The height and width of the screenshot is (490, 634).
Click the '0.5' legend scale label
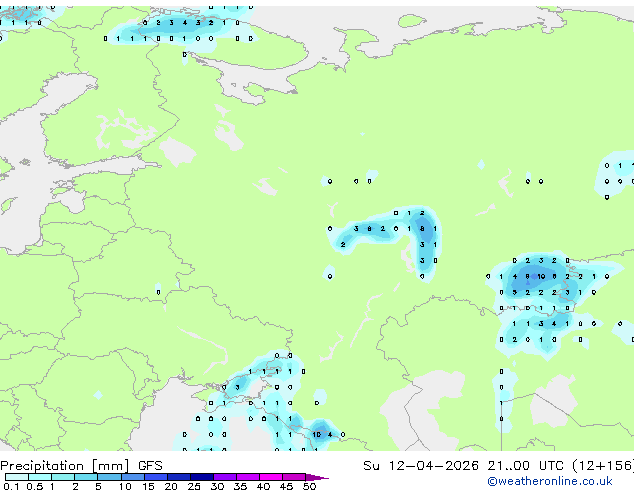(35, 486)
